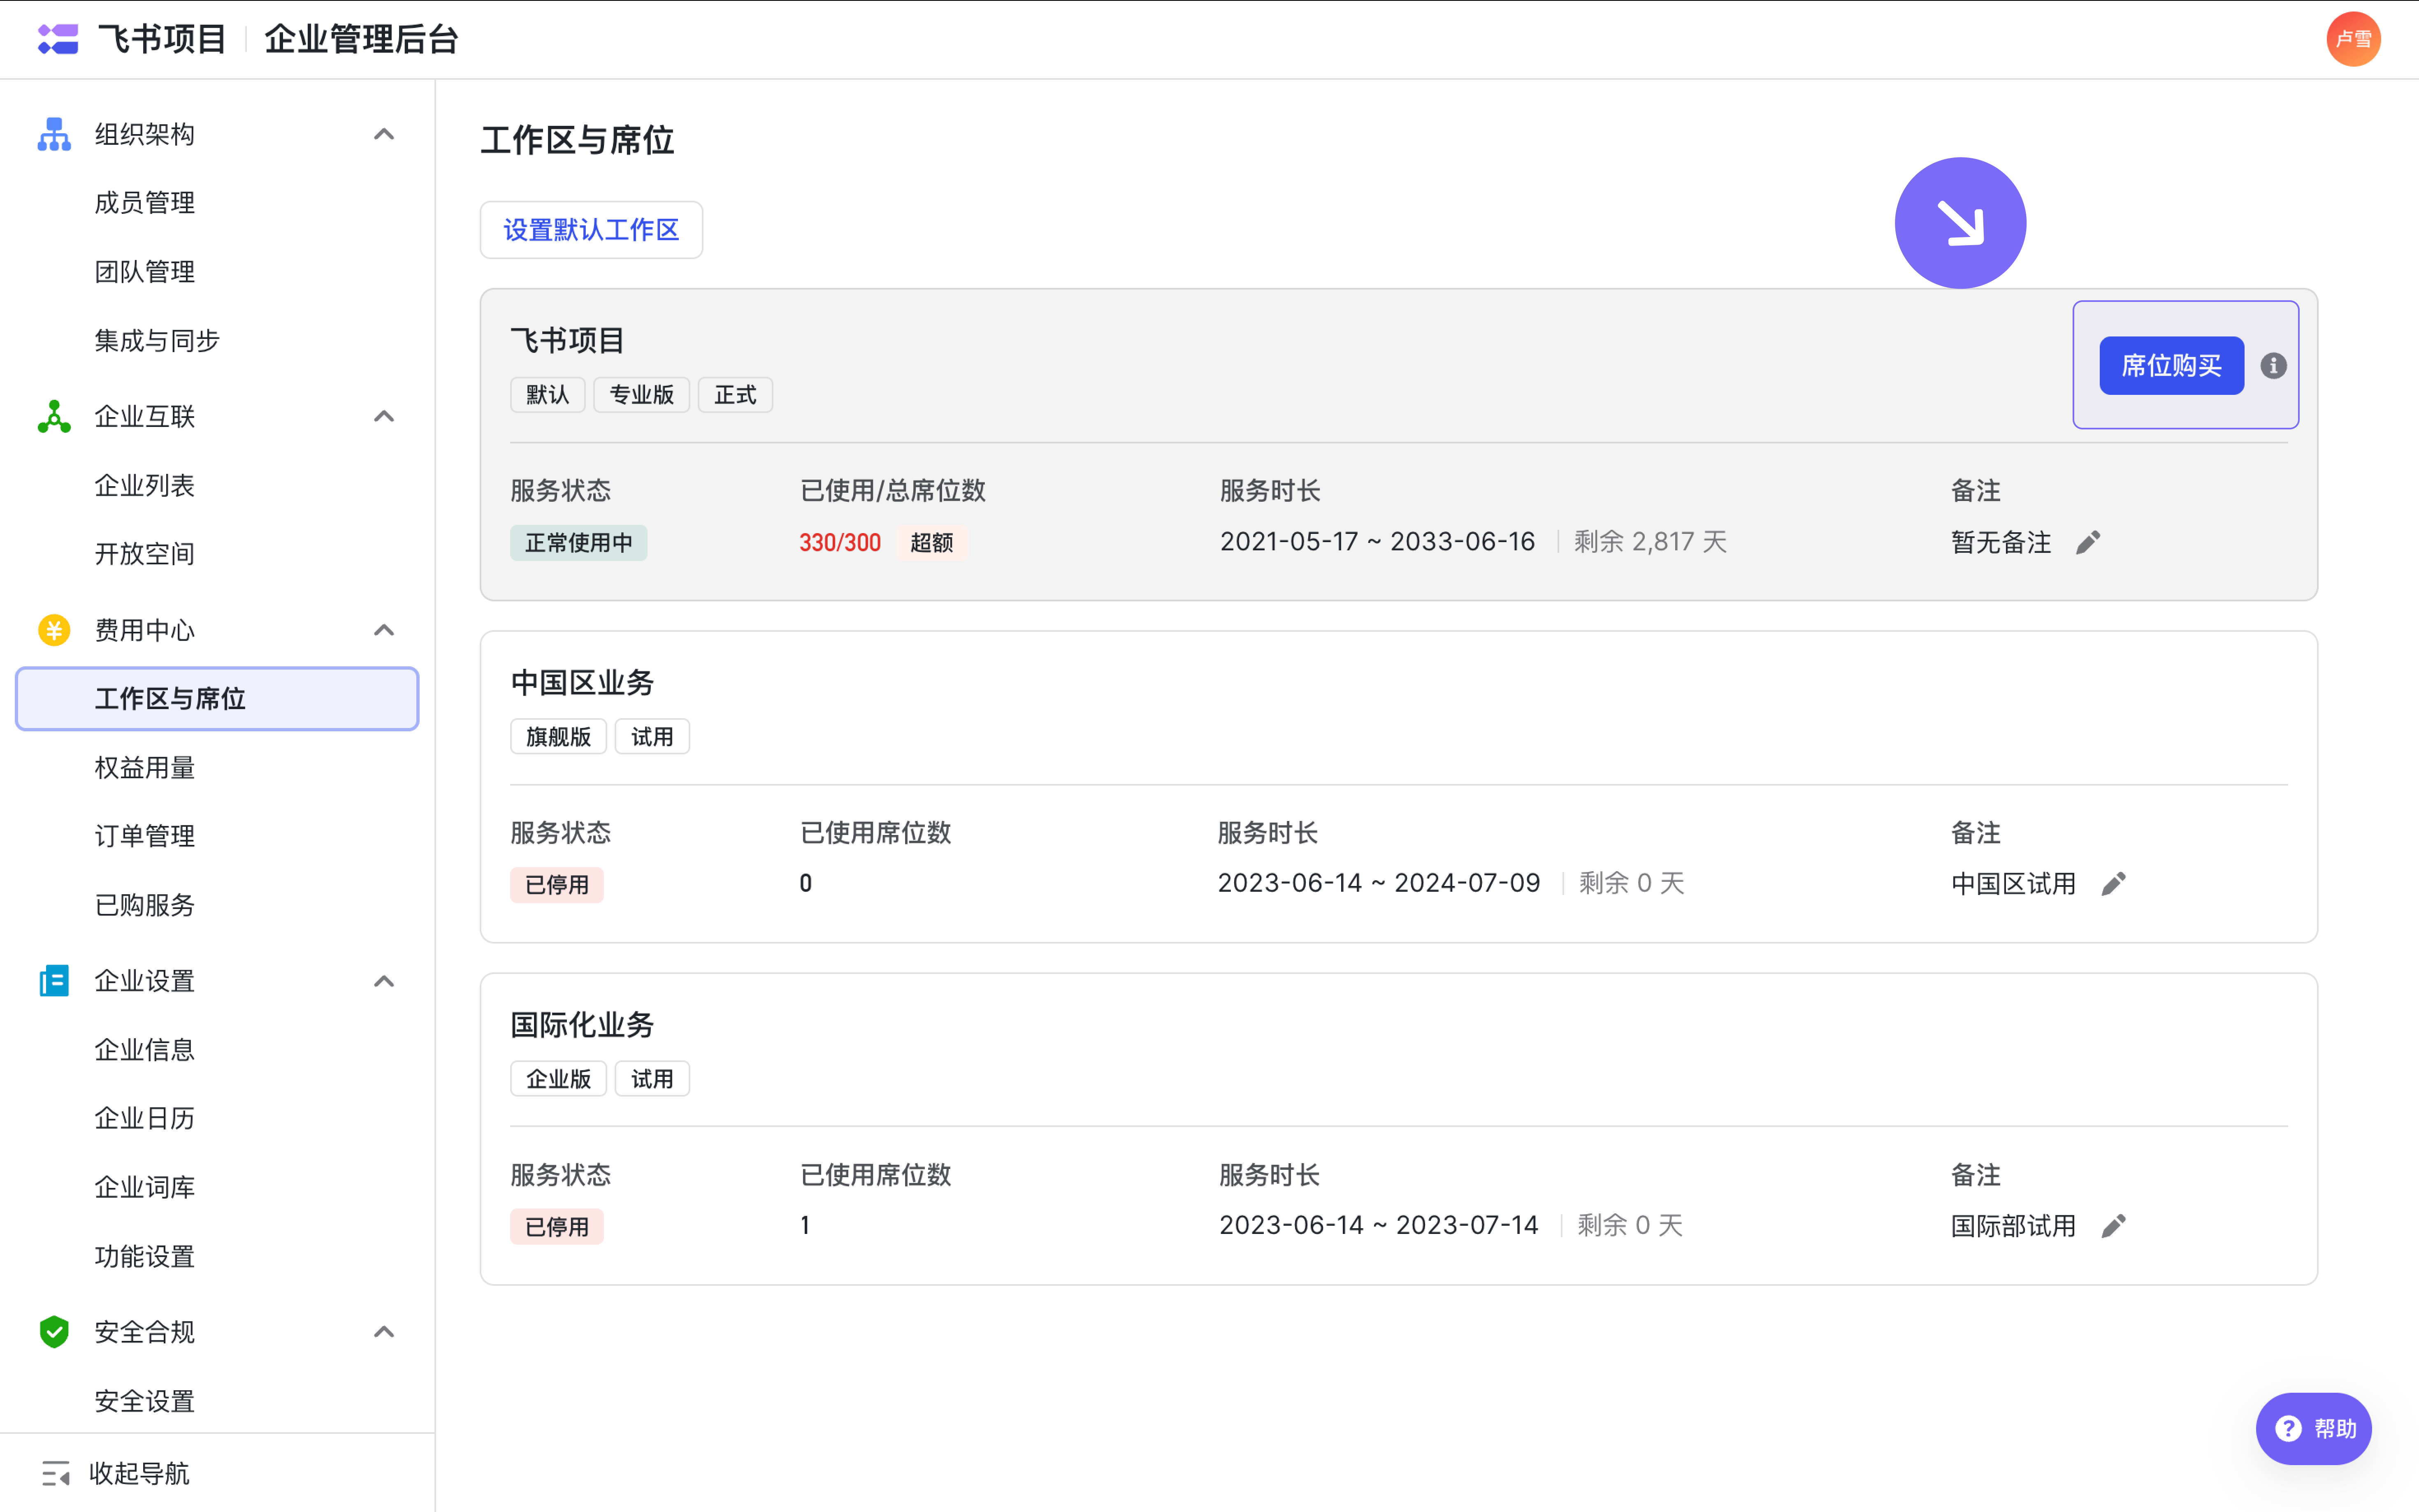Click the 已停用 badge in 国际化业务

click(x=556, y=1227)
